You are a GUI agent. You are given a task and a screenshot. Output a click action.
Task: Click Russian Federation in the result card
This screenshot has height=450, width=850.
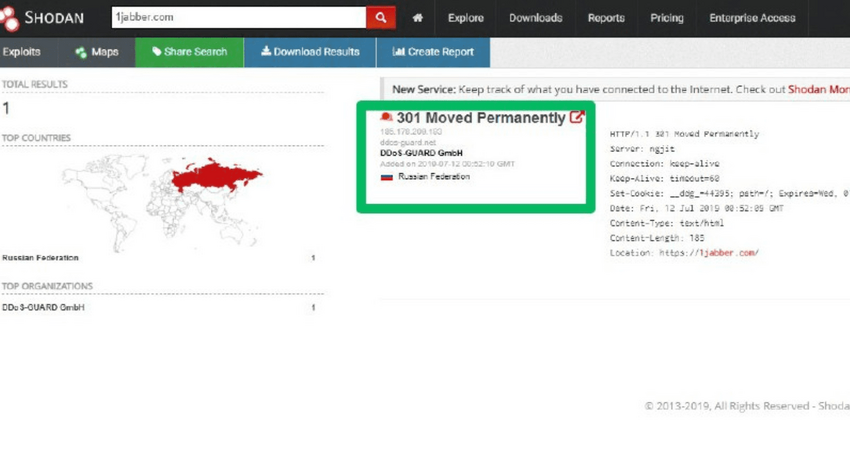[434, 177]
